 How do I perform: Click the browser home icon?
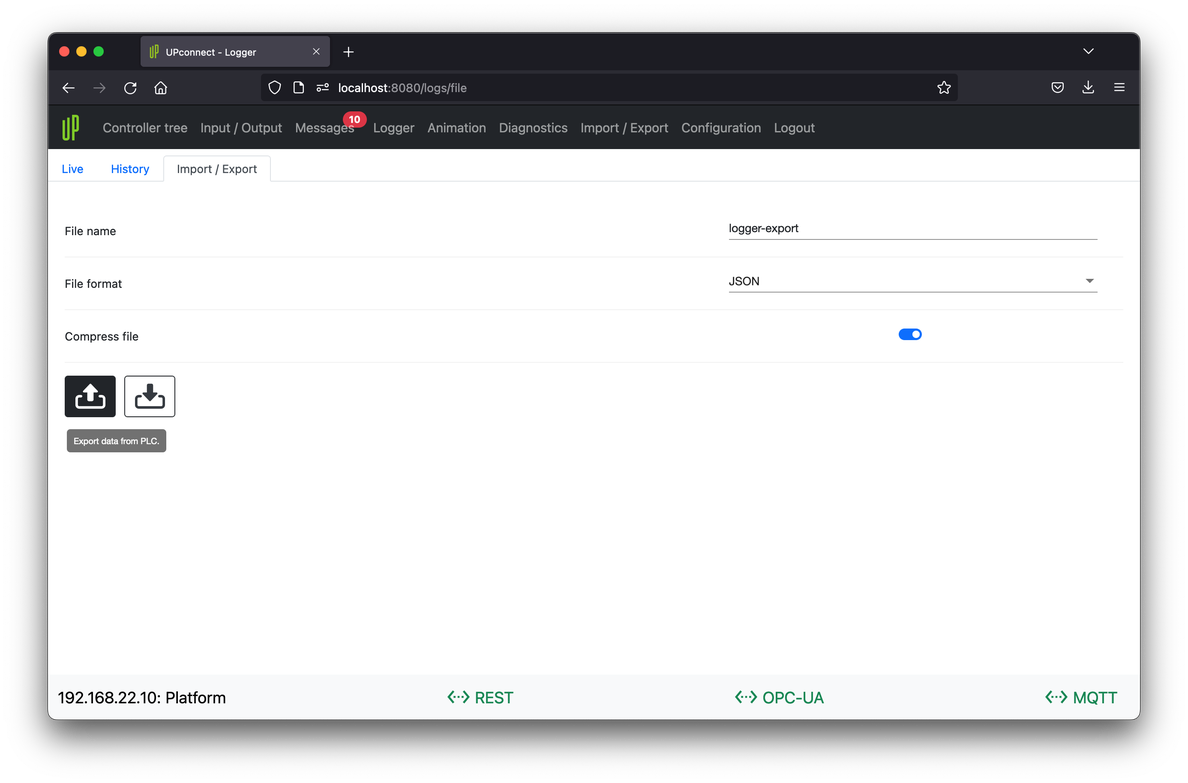(160, 88)
